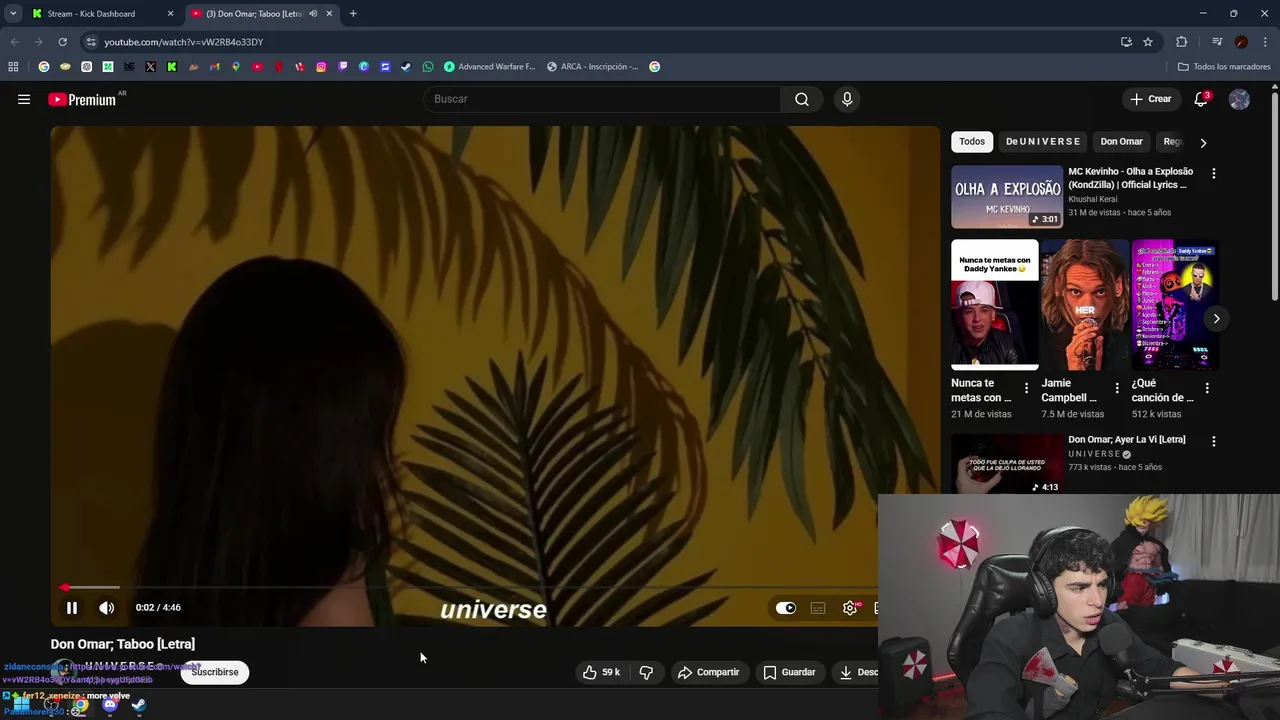
Task: Toggle the autoplay switch in player
Action: 786,608
